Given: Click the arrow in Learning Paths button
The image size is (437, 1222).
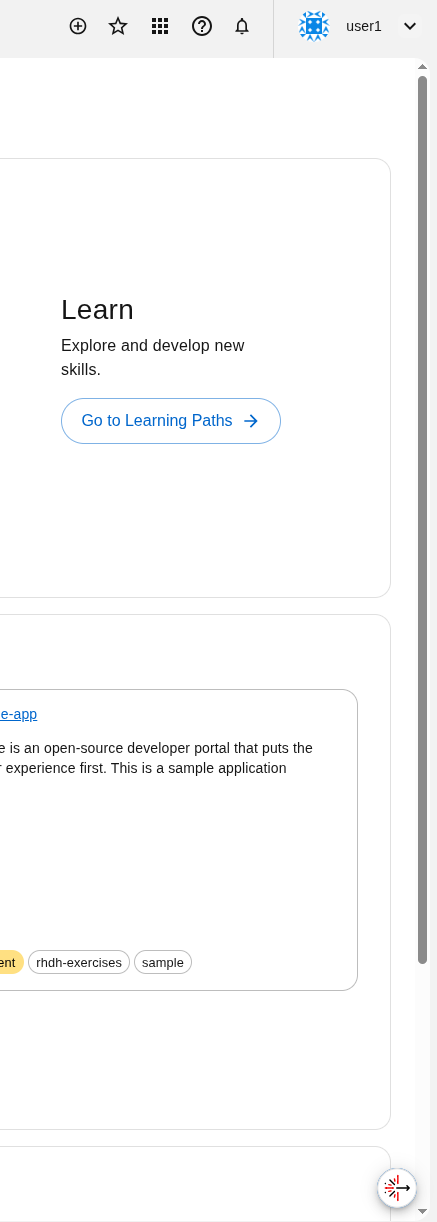Looking at the screenshot, I should coord(251,421).
